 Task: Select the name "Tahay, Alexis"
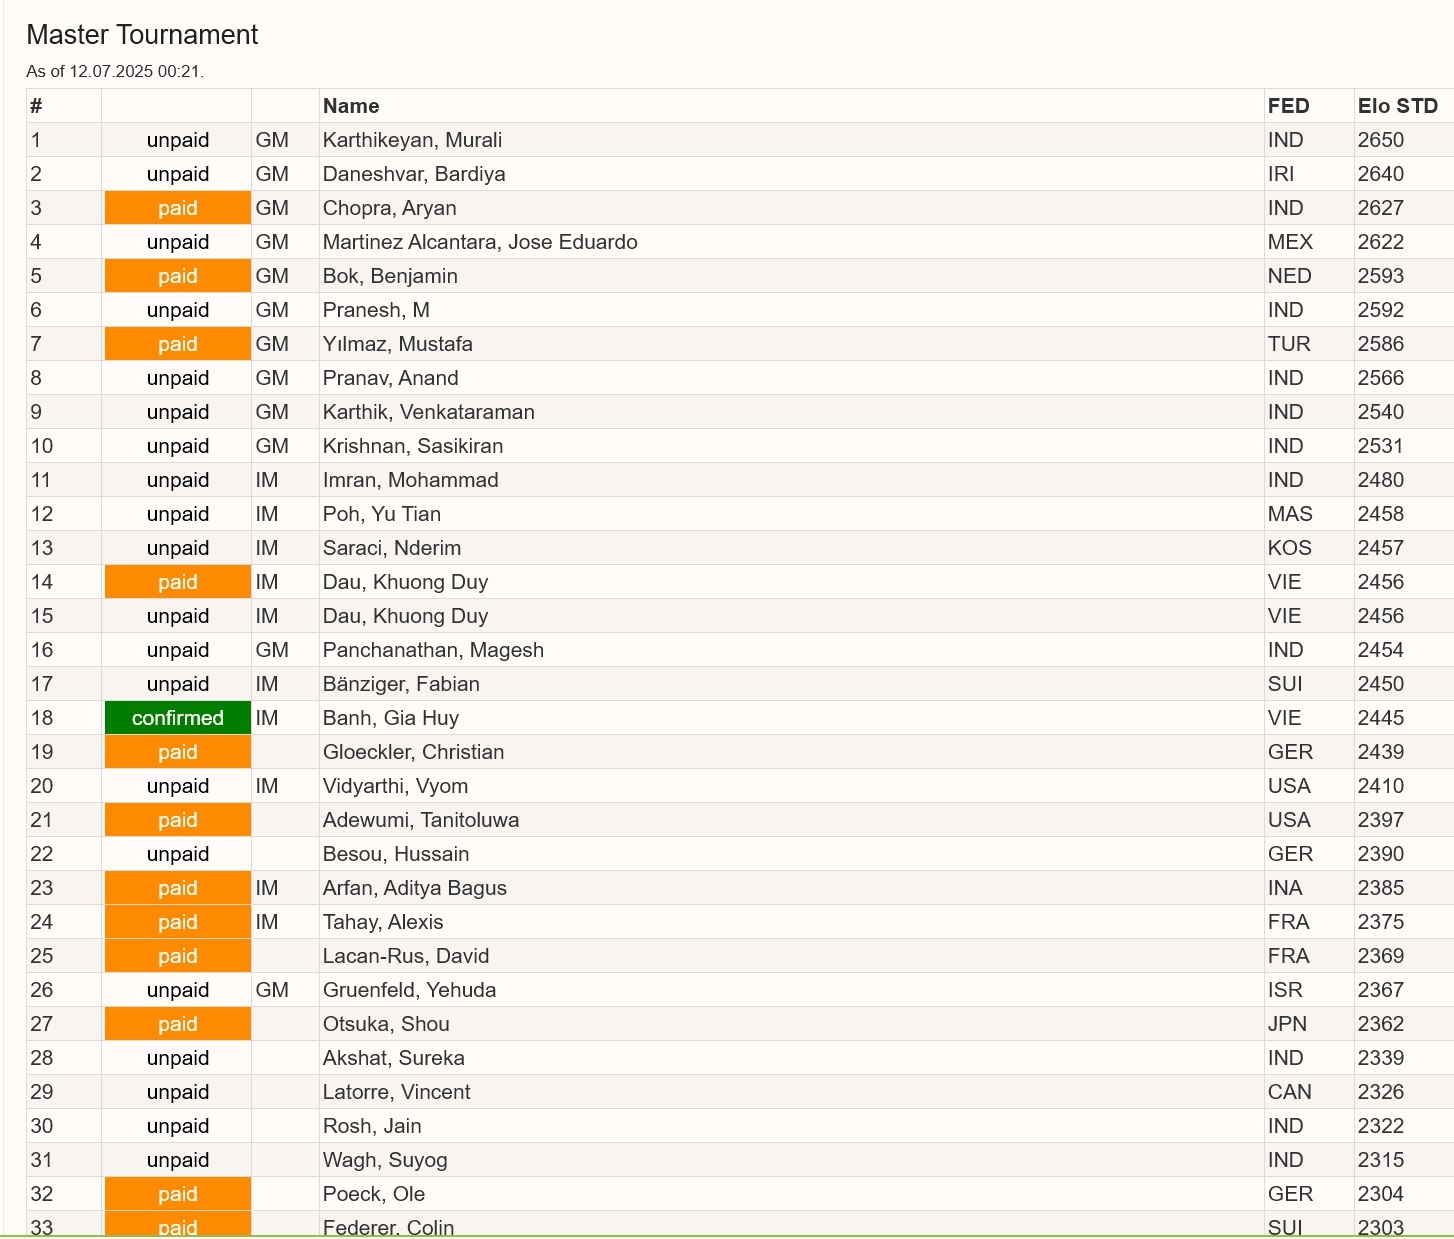383,922
